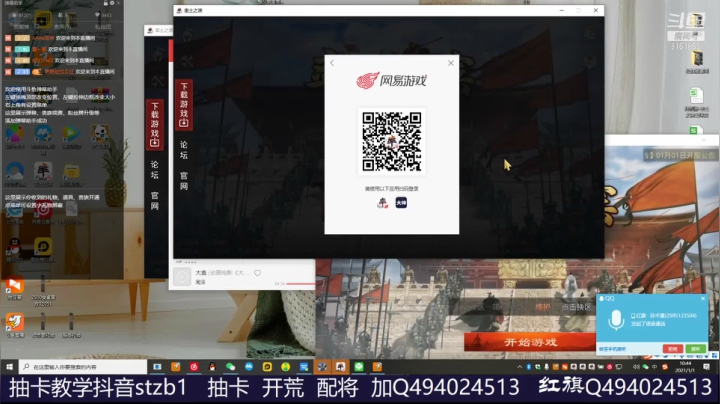The image size is (720, 404).
Task: Select the red game app icon below the QR code
Action: click(382, 202)
